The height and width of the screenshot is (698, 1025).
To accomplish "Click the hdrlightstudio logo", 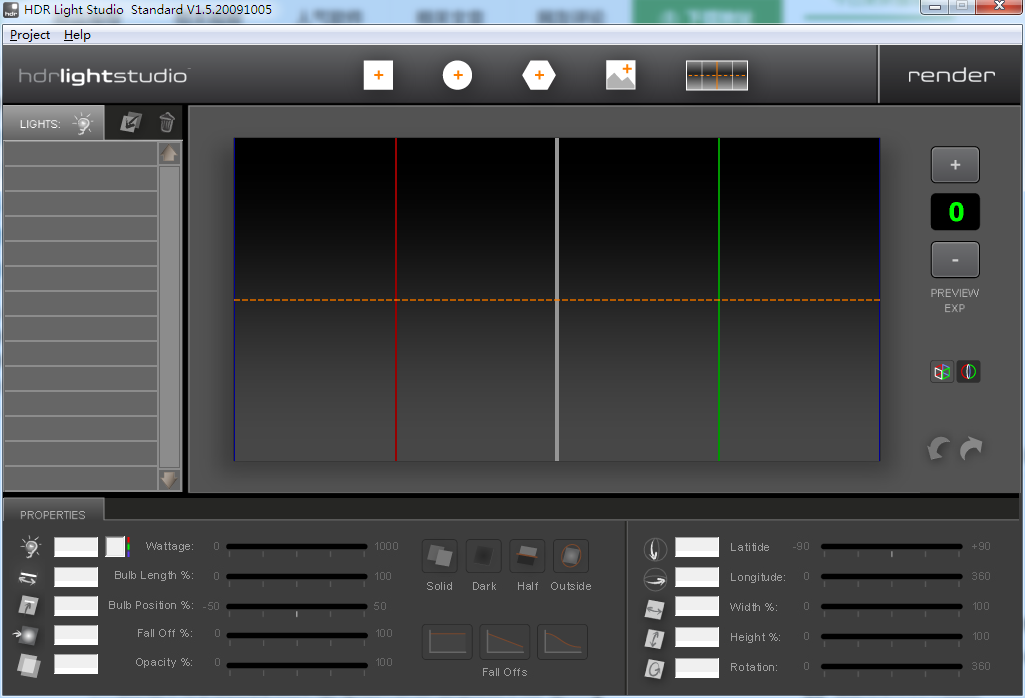I will click(103, 76).
